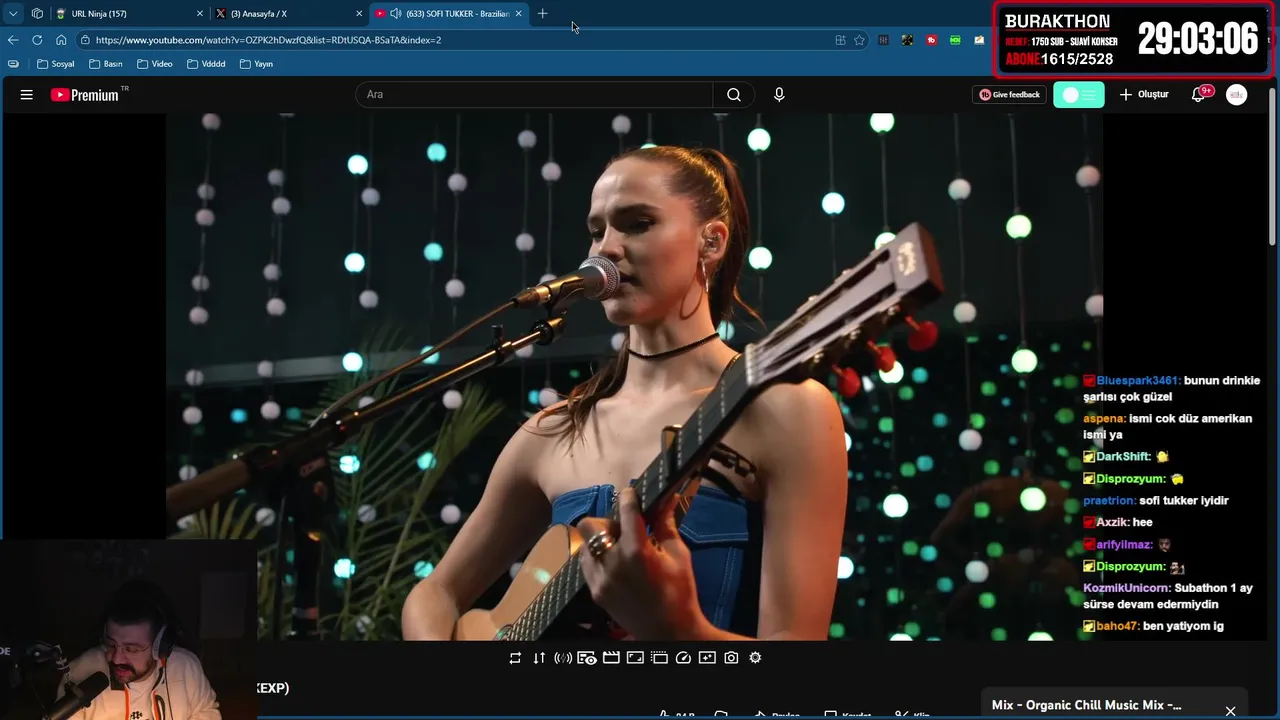Open the Sosyal bookmarks folder
The width and height of the screenshot is (1280, 720).
(x=55, y=64)
